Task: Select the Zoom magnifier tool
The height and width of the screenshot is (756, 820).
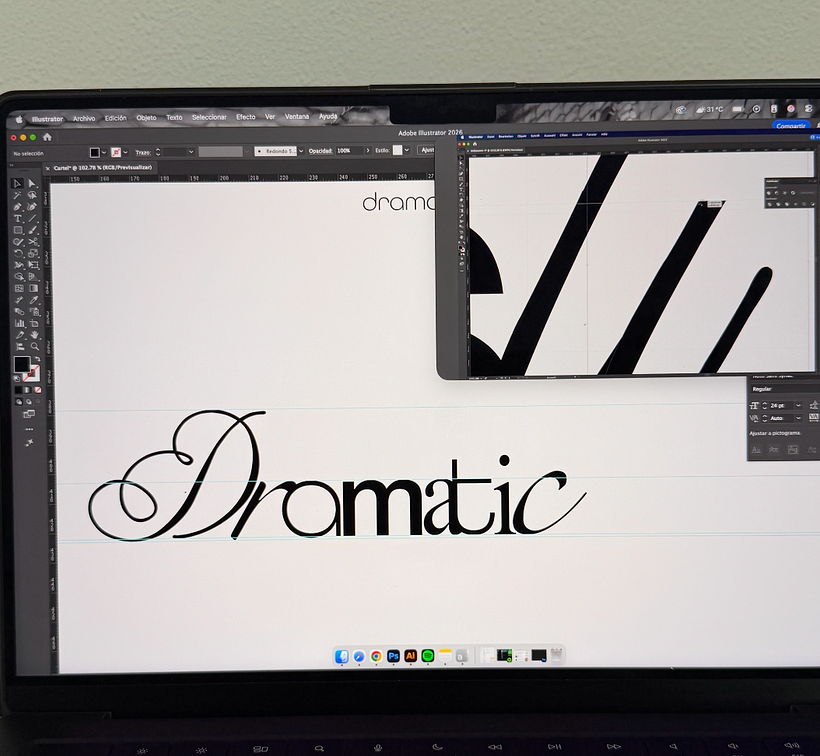Action: (35, 346)
